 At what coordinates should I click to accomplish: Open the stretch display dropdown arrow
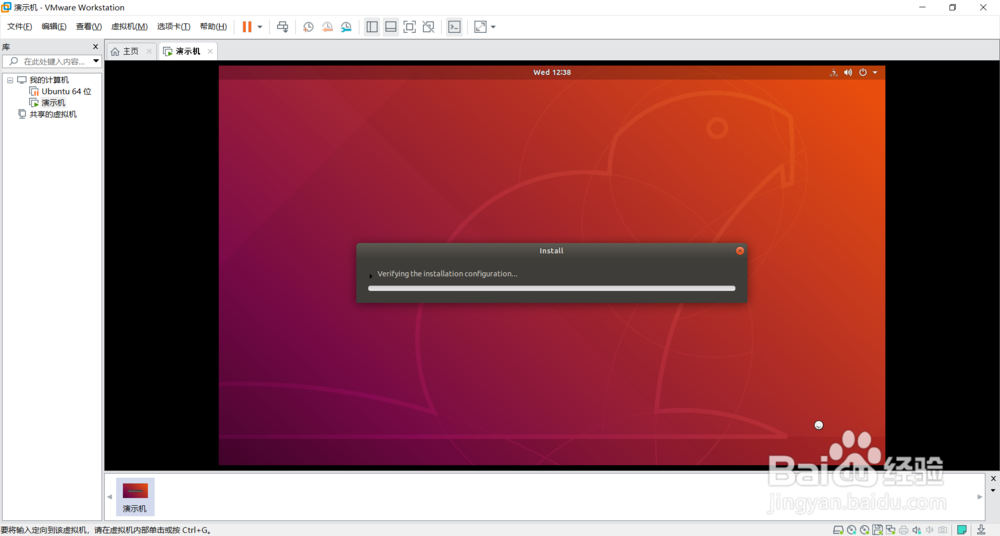(493, 27)
